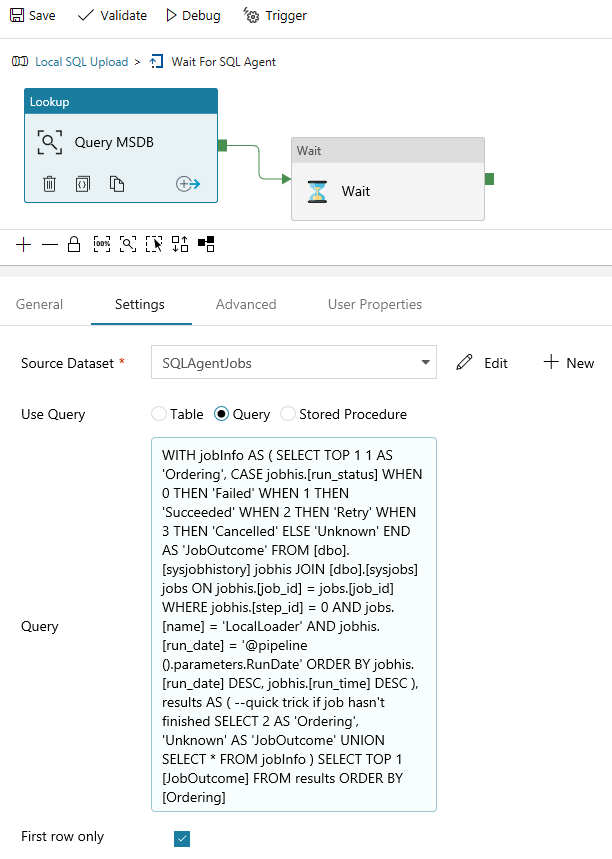Add output connection from Query MSDB
Screen dimensions: 612x859
pos(188,184)
